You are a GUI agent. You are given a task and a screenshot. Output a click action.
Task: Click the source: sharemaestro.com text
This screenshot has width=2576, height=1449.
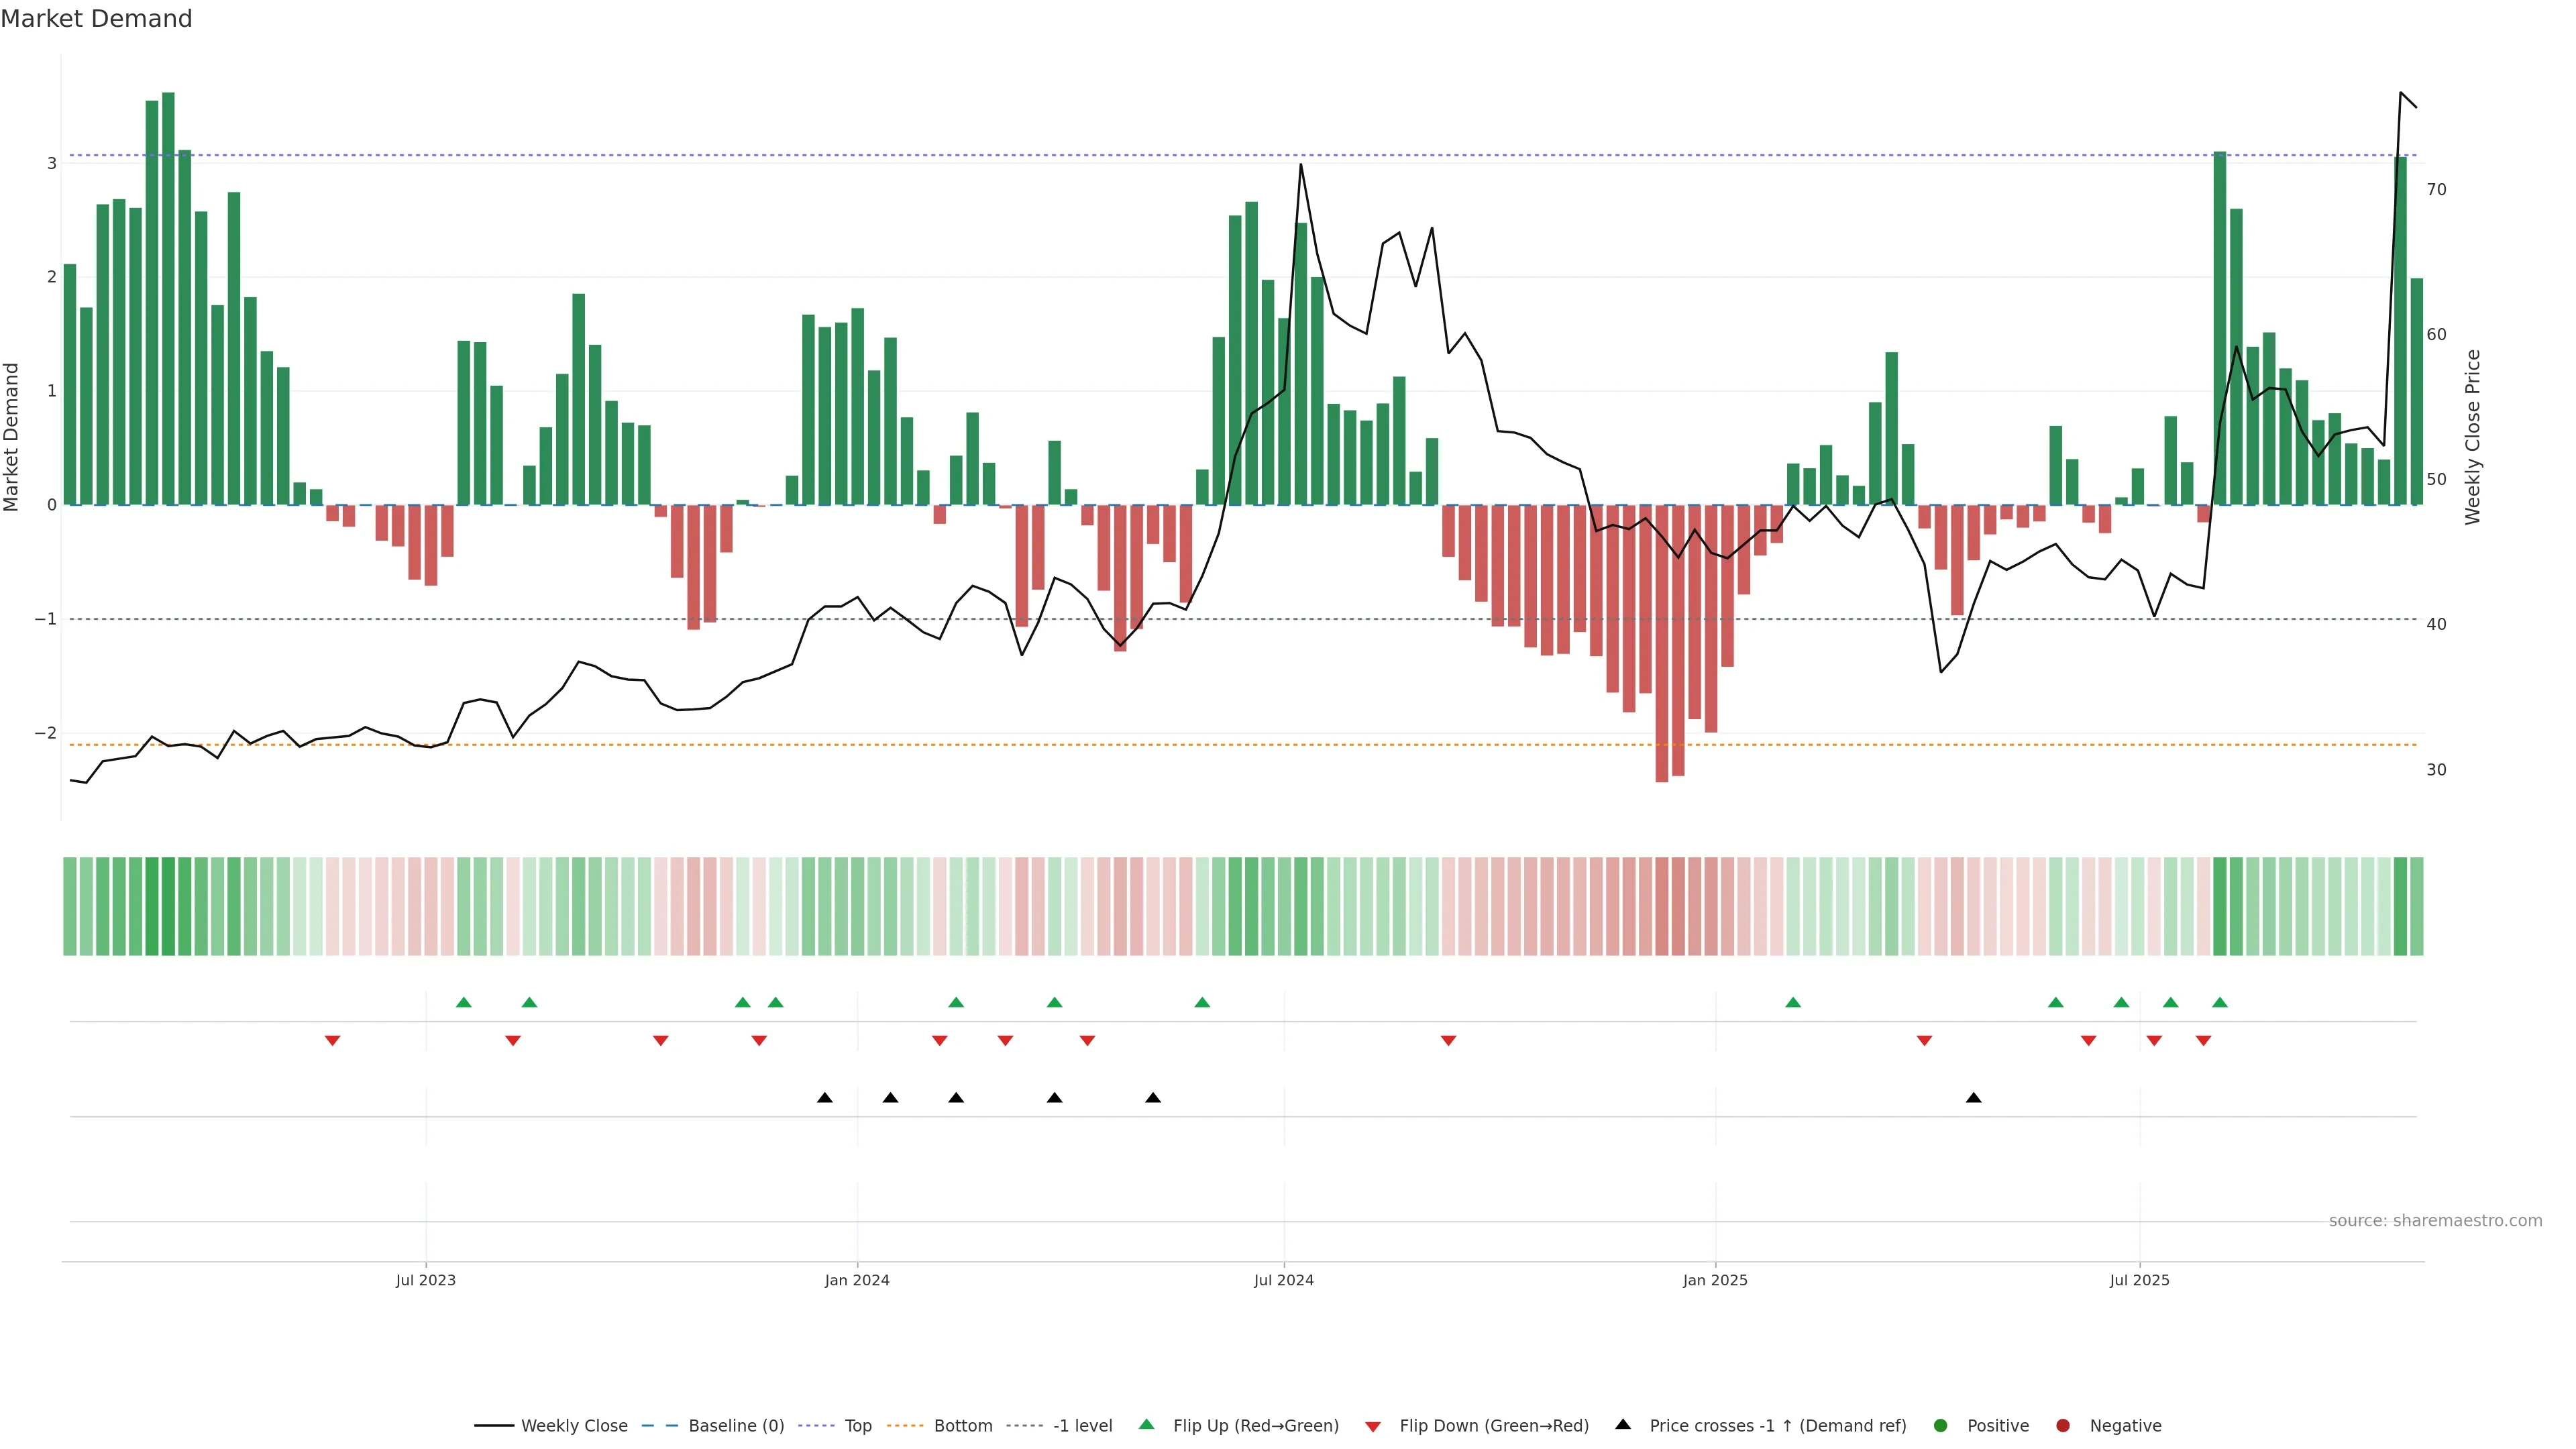coord(2435,1221)
